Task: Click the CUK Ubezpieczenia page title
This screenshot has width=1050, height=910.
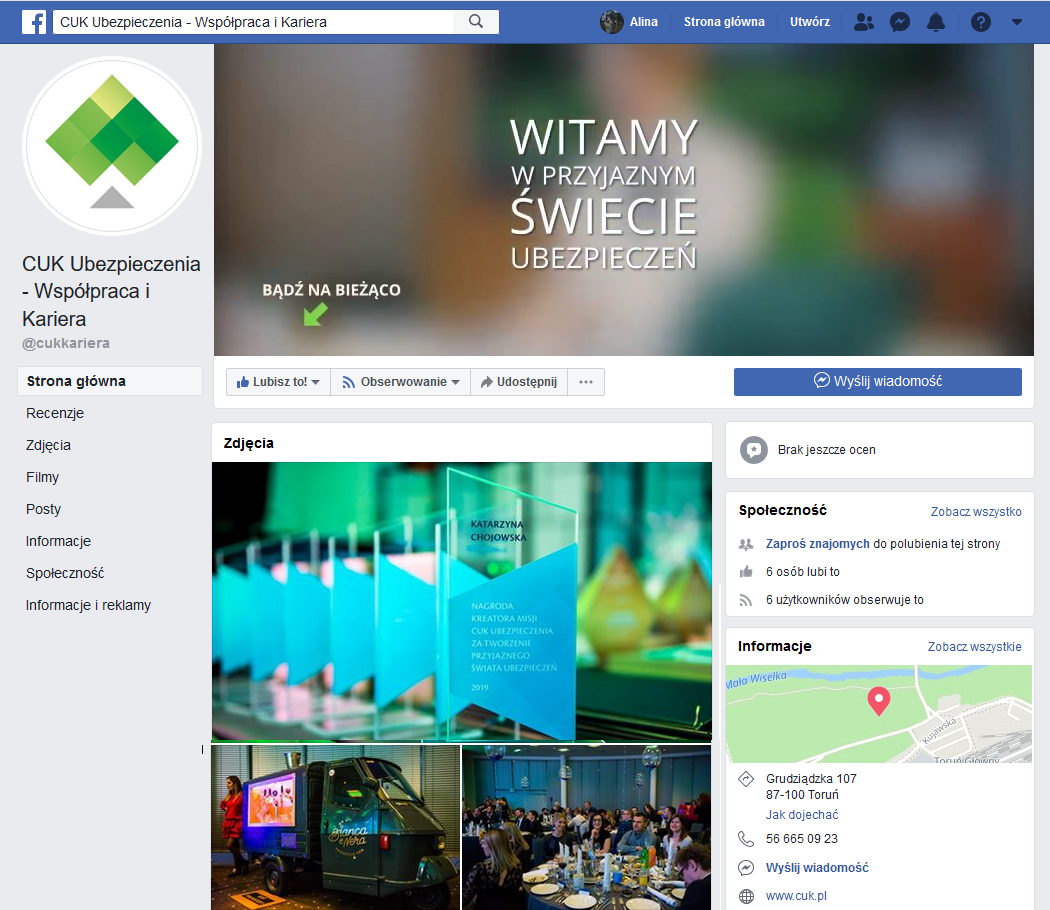Action: tap(111, 291)
